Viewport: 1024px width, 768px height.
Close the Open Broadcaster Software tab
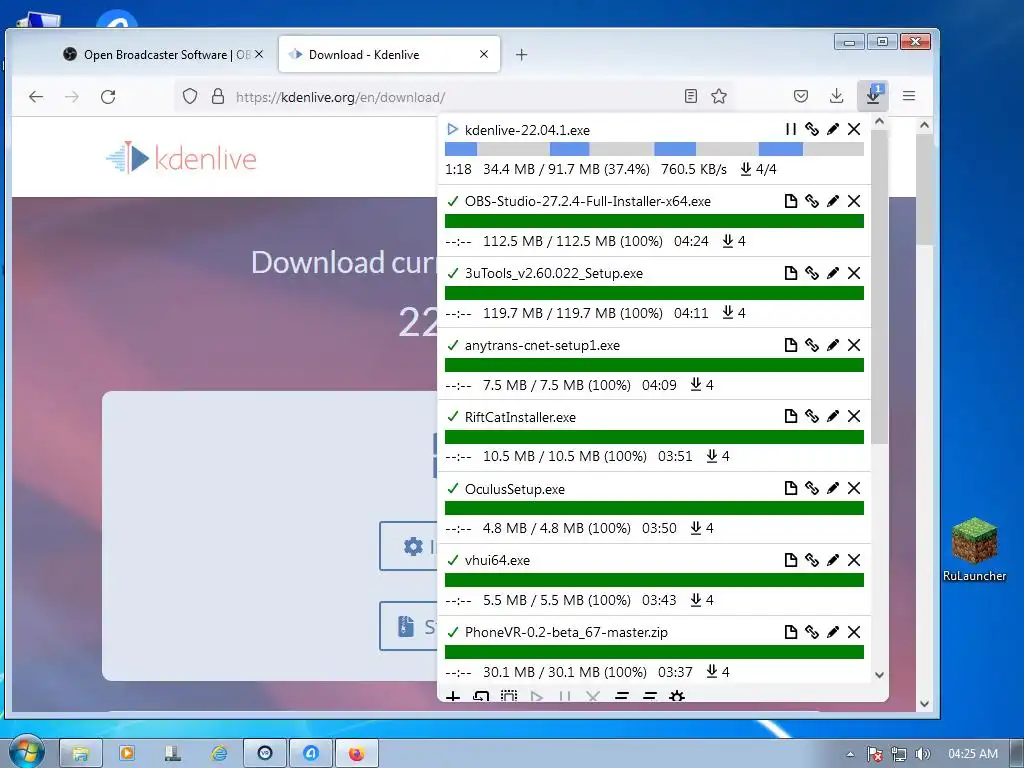pyautogui.click(x=259, y=54)
